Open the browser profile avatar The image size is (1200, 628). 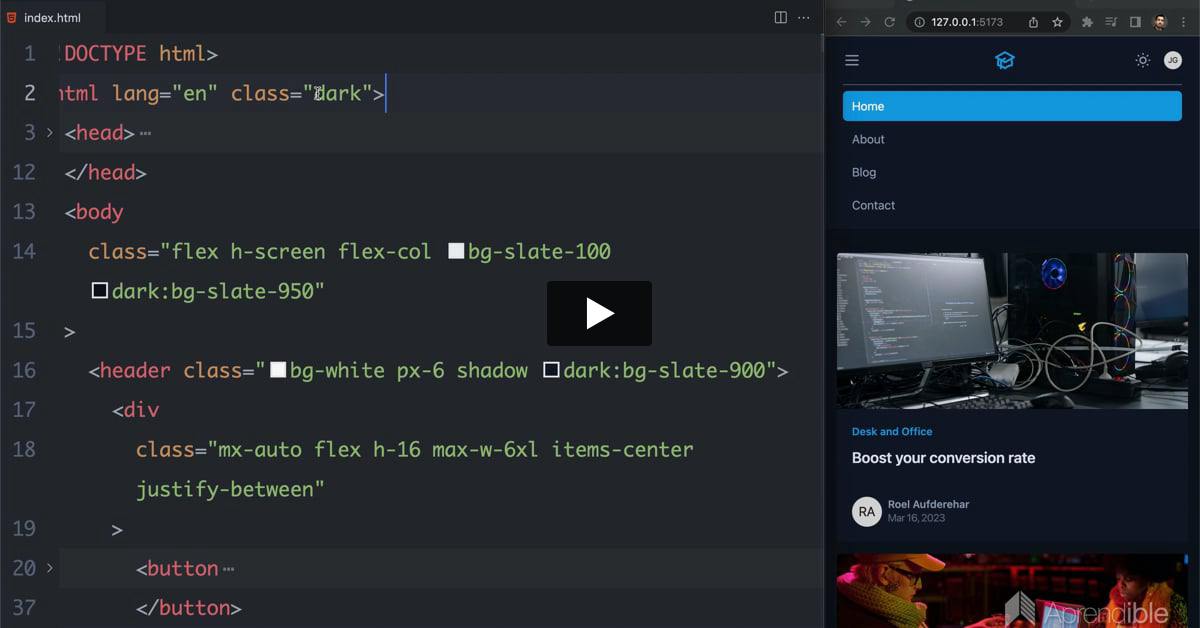(1160, 22)
